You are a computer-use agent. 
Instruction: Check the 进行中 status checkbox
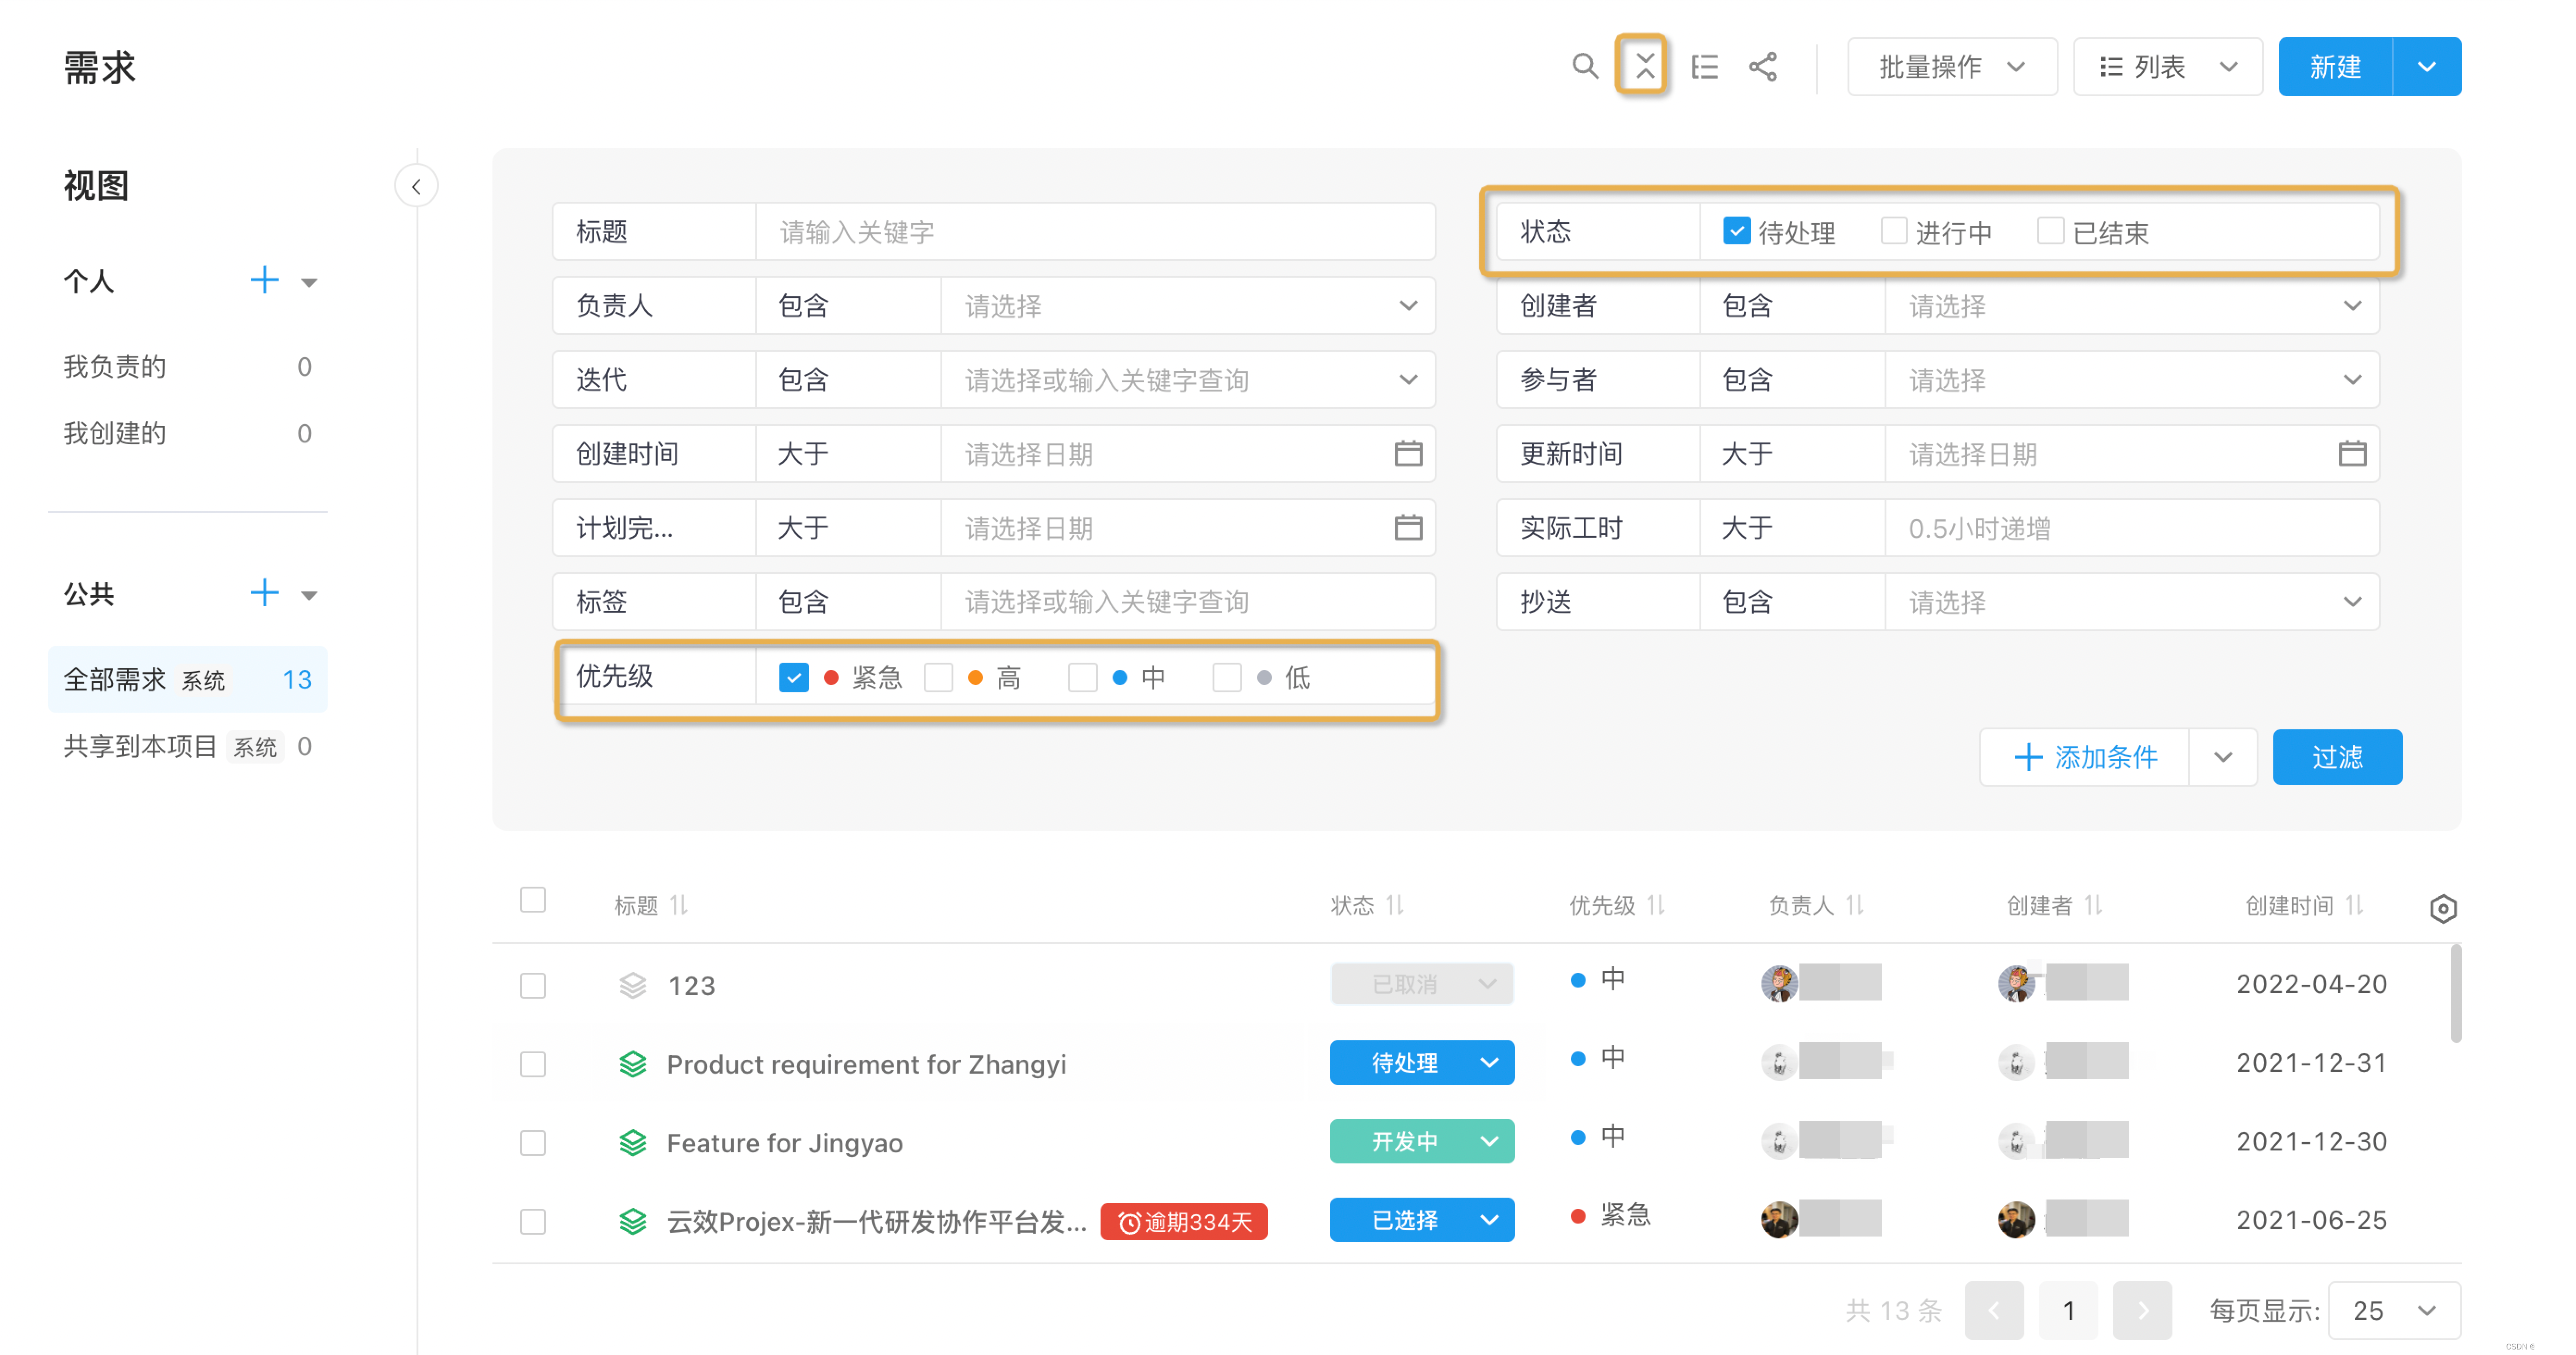click(x=1893, y=231)
